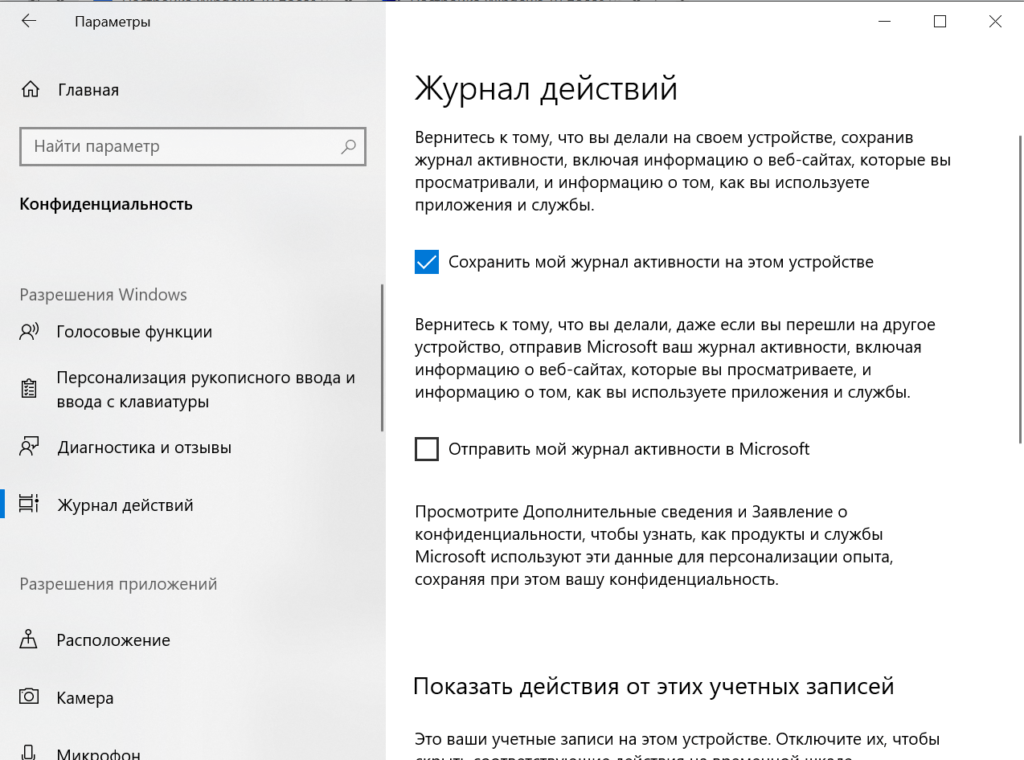The image size is (1024, 760).
Task: Click the Журнал действий page title
Action: pos(546,88)
